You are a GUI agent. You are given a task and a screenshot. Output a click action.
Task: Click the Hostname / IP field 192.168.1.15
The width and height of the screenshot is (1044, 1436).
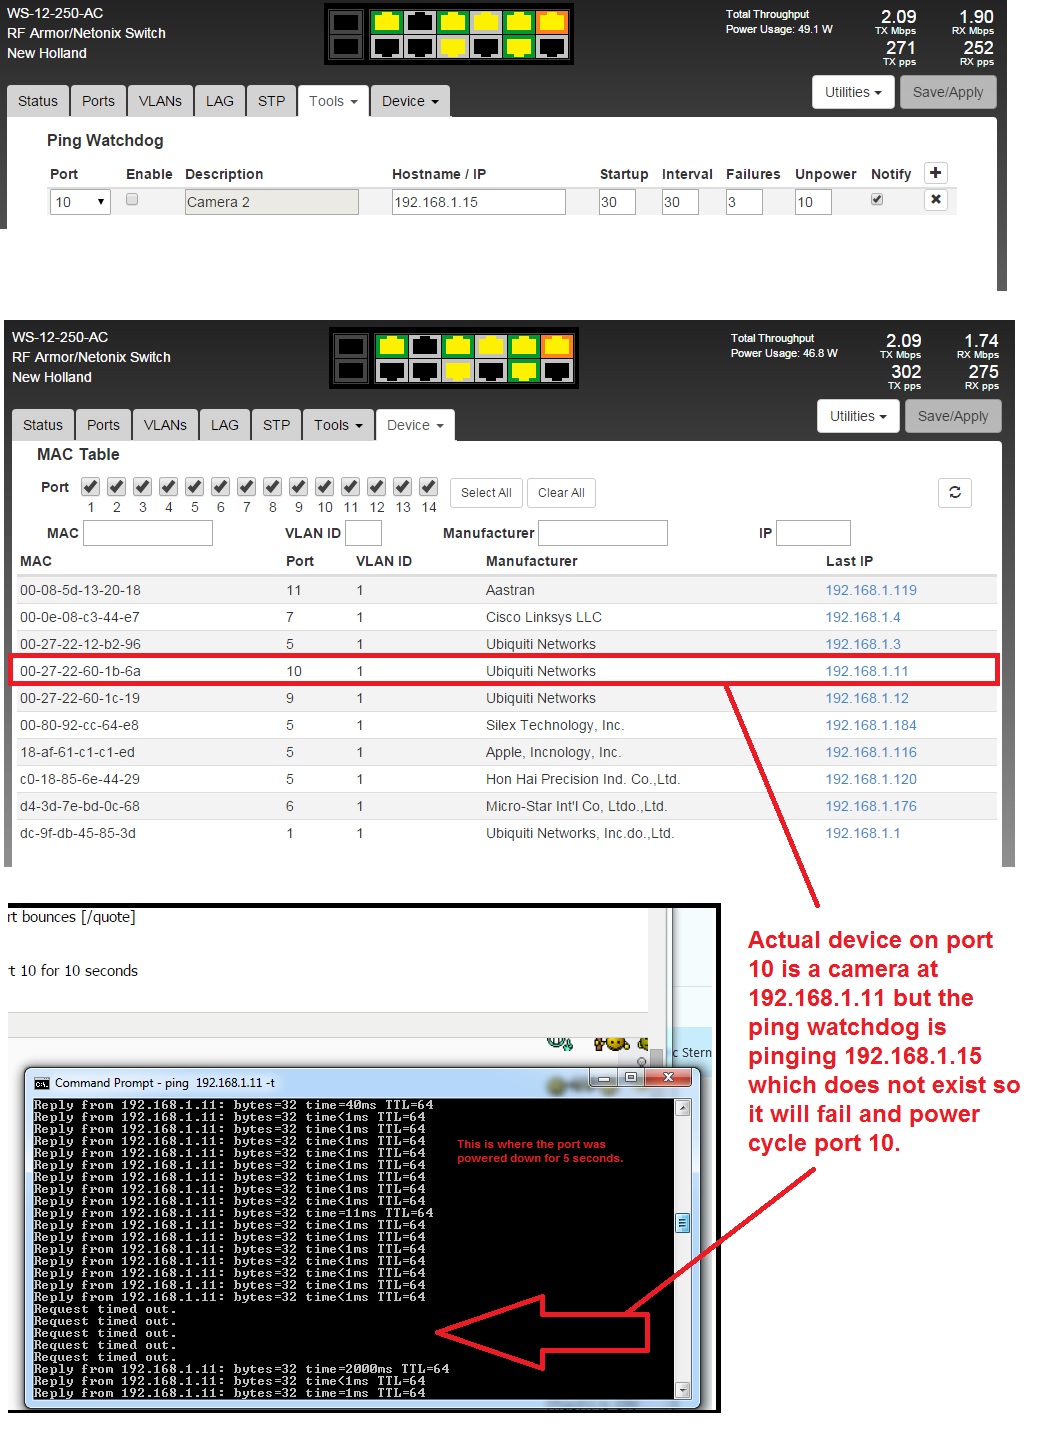478,202
